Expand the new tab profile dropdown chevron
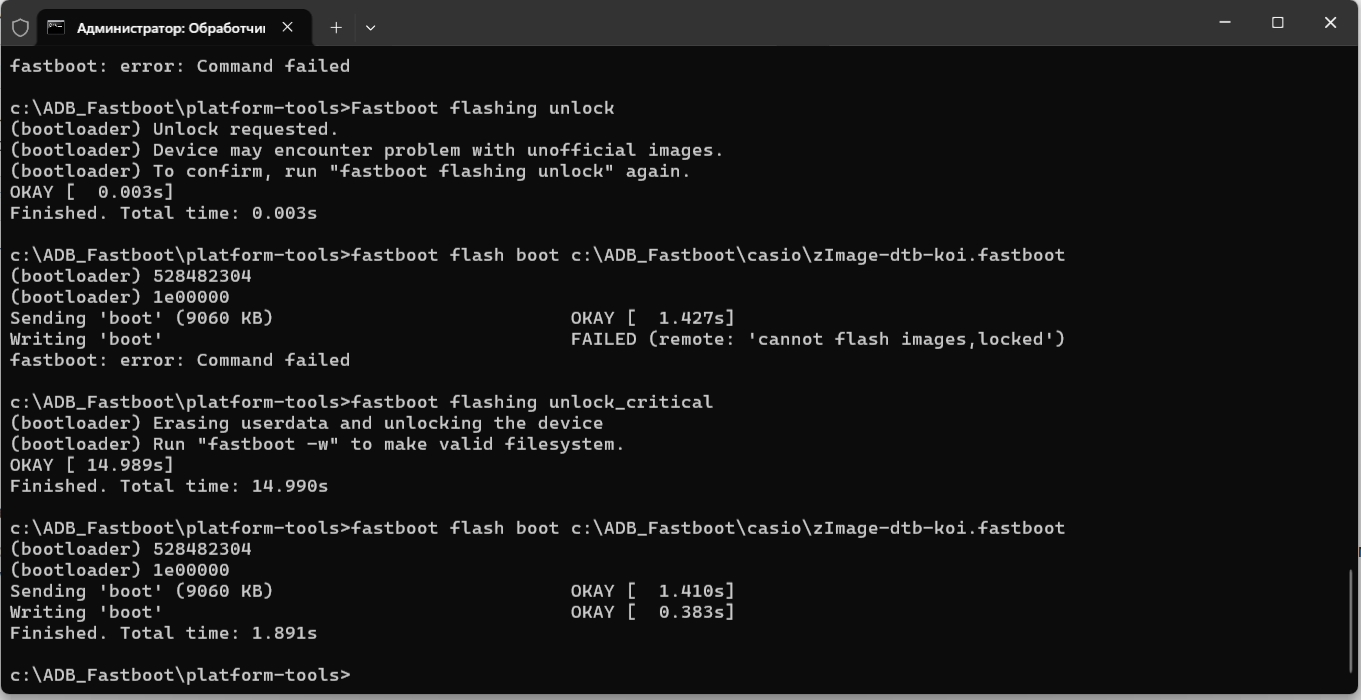Screen dimensions: 1361x700 point(370,27)
